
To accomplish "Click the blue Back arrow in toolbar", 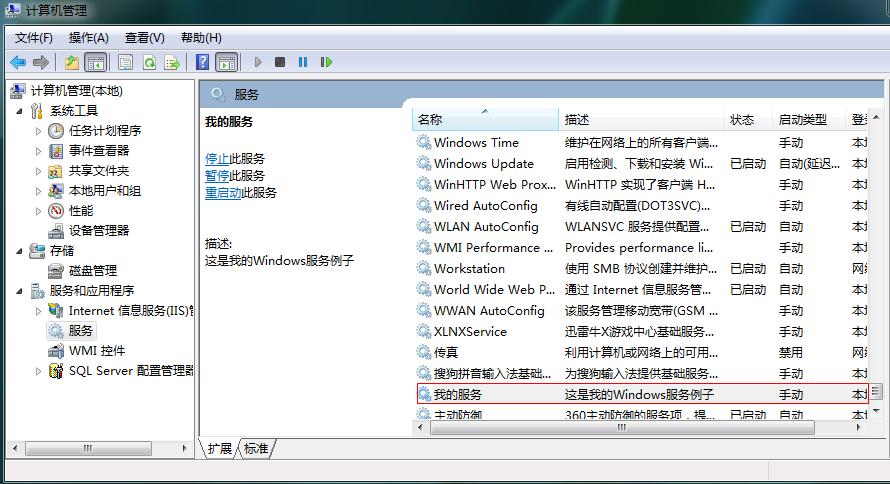I will (x=17, y=62).
